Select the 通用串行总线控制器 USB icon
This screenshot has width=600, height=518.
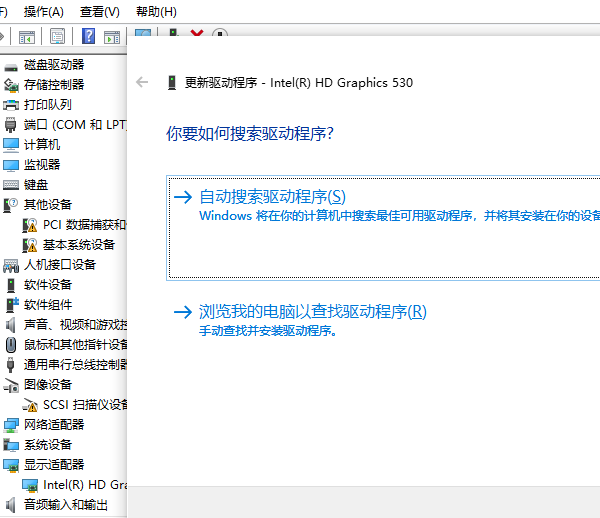click(x=11, y=365)
